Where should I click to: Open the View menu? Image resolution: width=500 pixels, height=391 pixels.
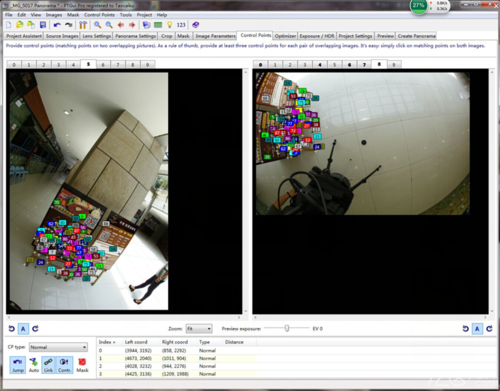point(36,15)
